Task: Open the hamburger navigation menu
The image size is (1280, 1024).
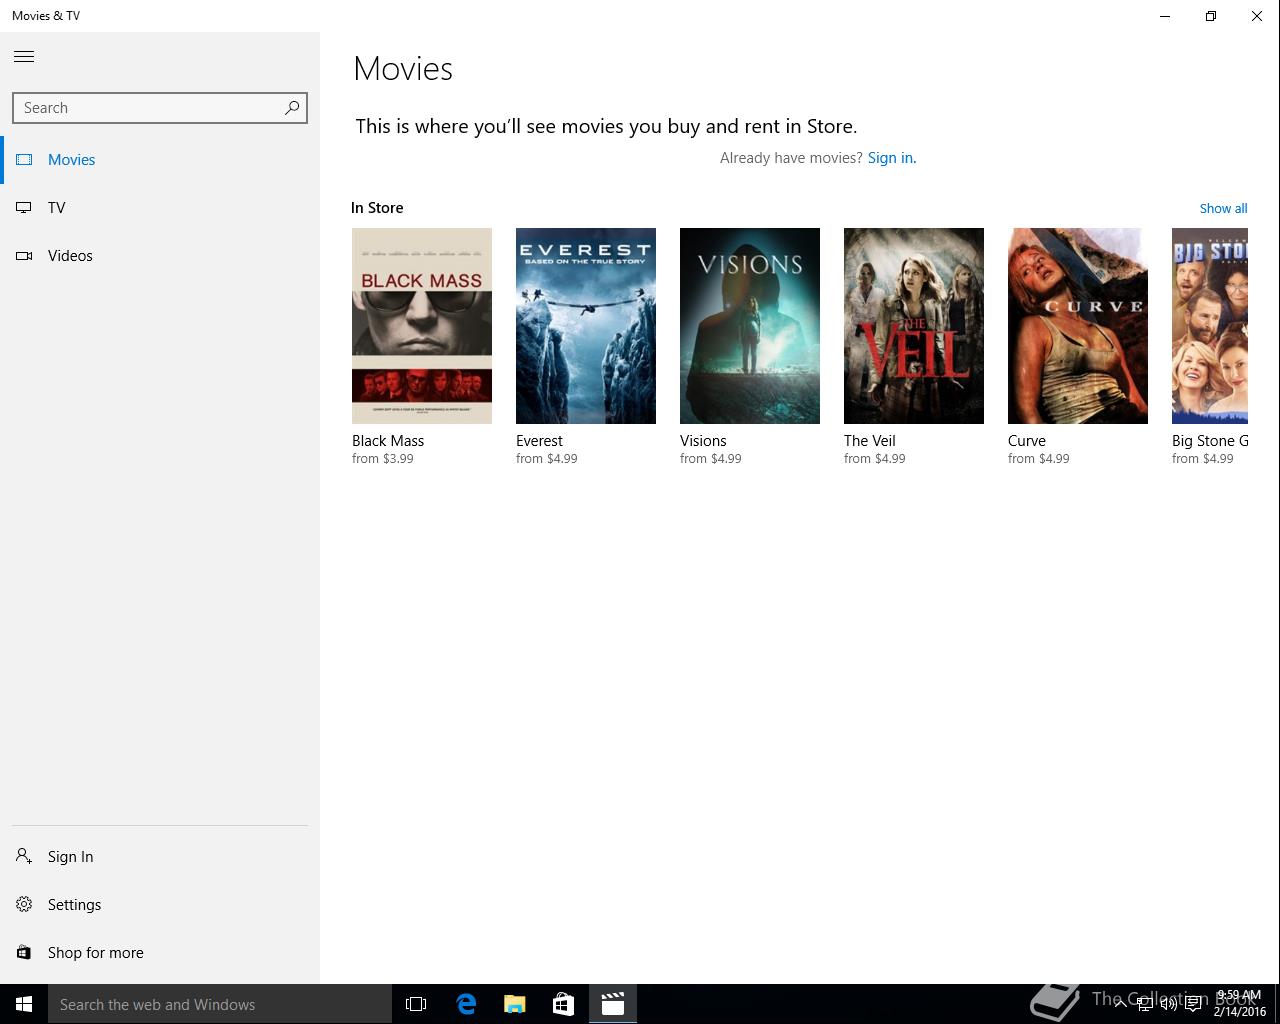Action: (x=24, y=57)
